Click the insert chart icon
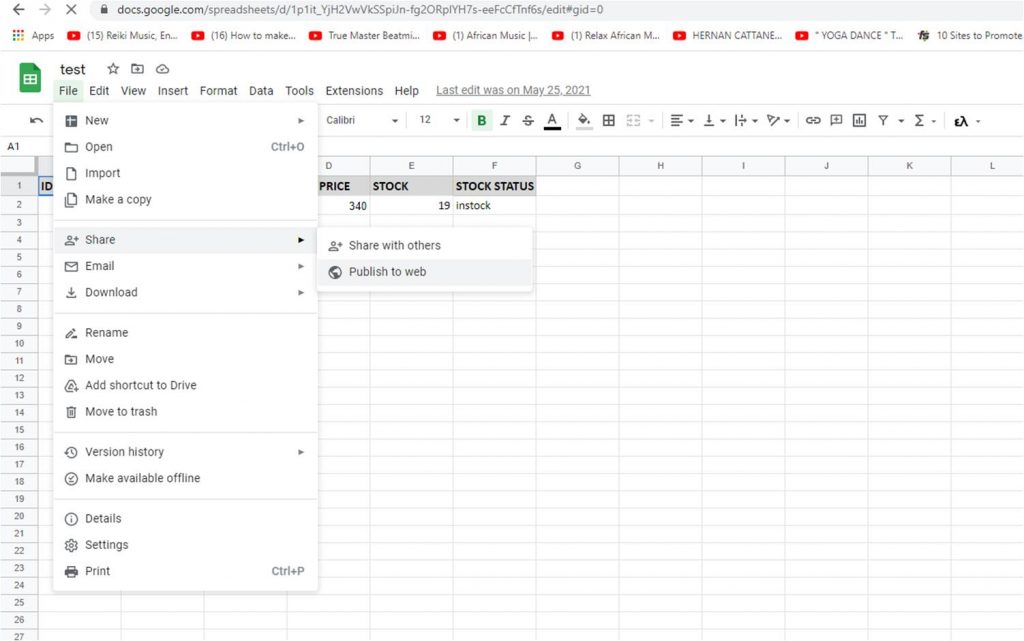 tap(859, 120)
